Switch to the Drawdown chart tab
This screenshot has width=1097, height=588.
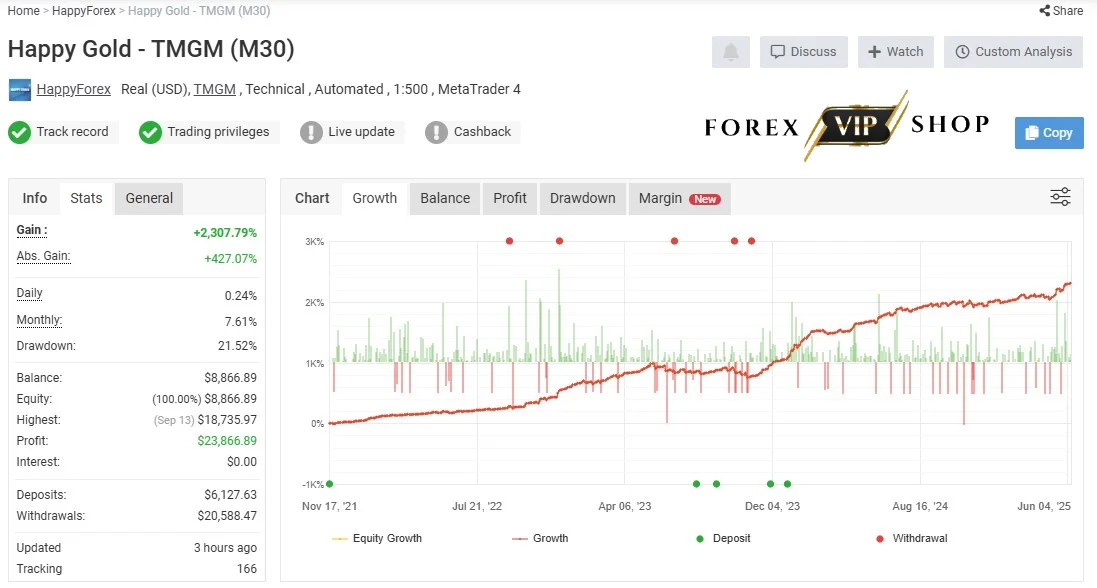[x=583, y=198]
